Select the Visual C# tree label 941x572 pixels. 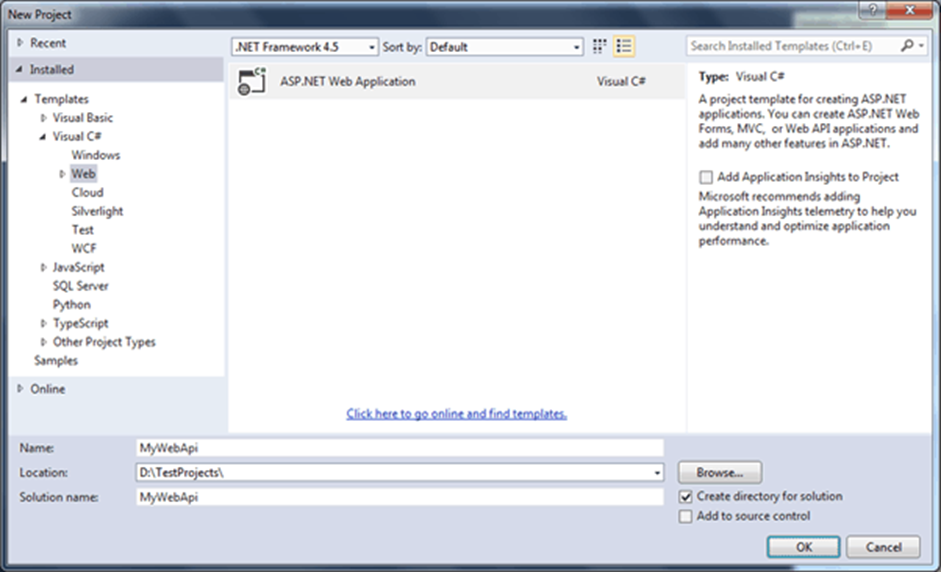[x=77, y=137]
